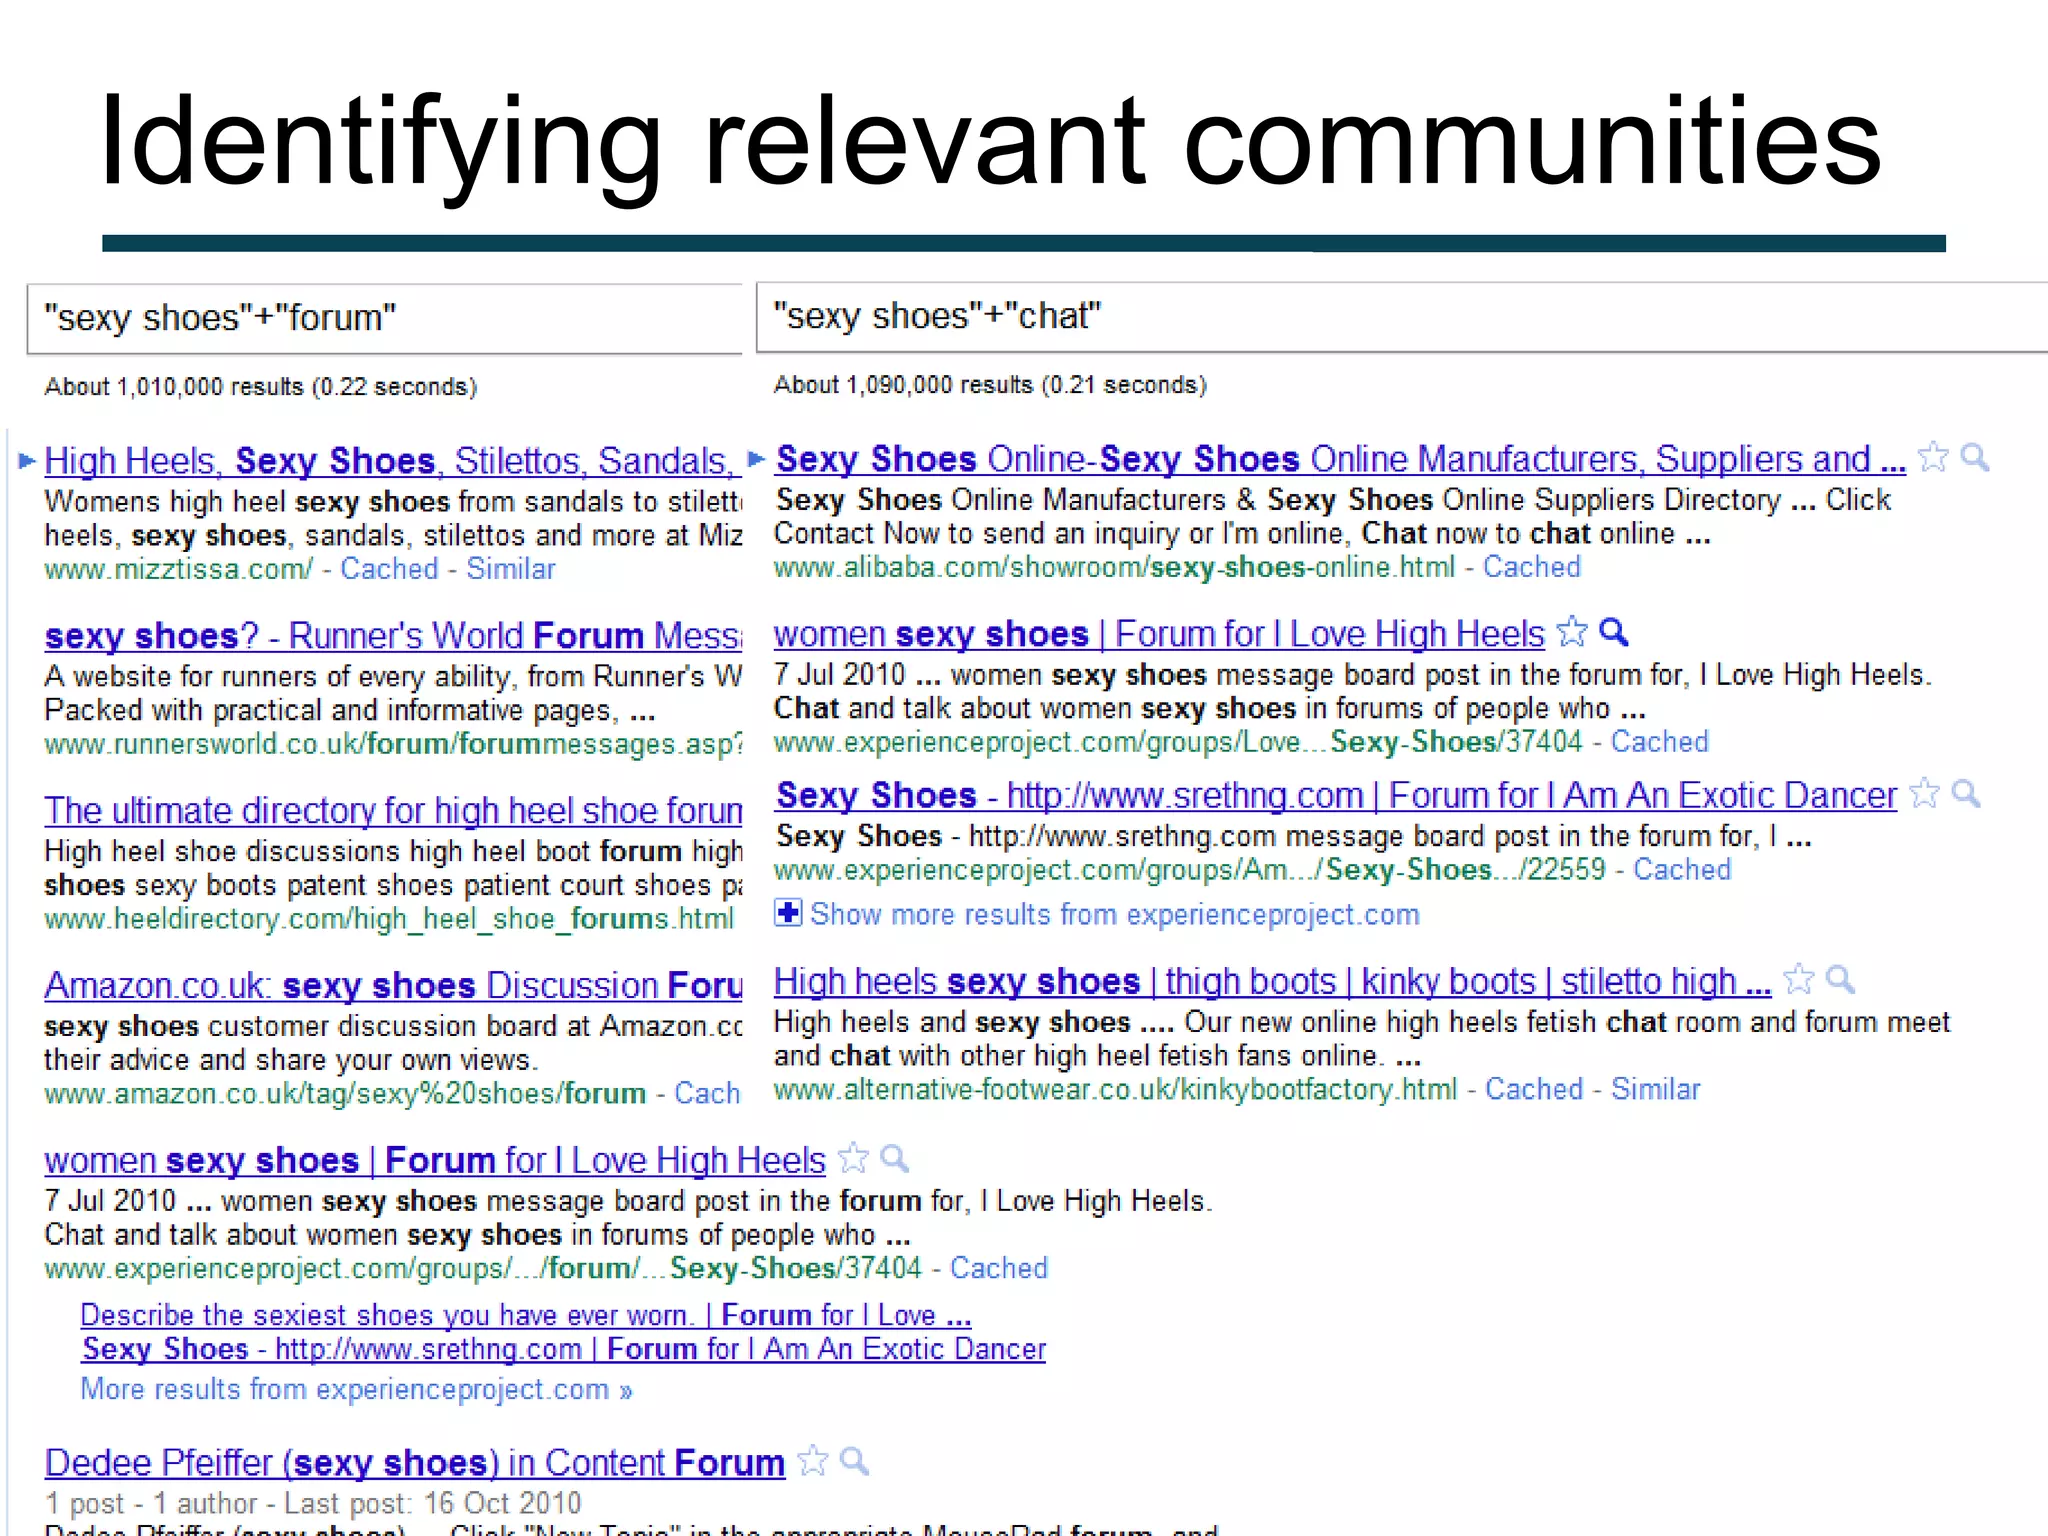Open 'Describe the sexiest shoes you have ever worn' sublink
The image size is (2048, 1536).
point(526,1315)
